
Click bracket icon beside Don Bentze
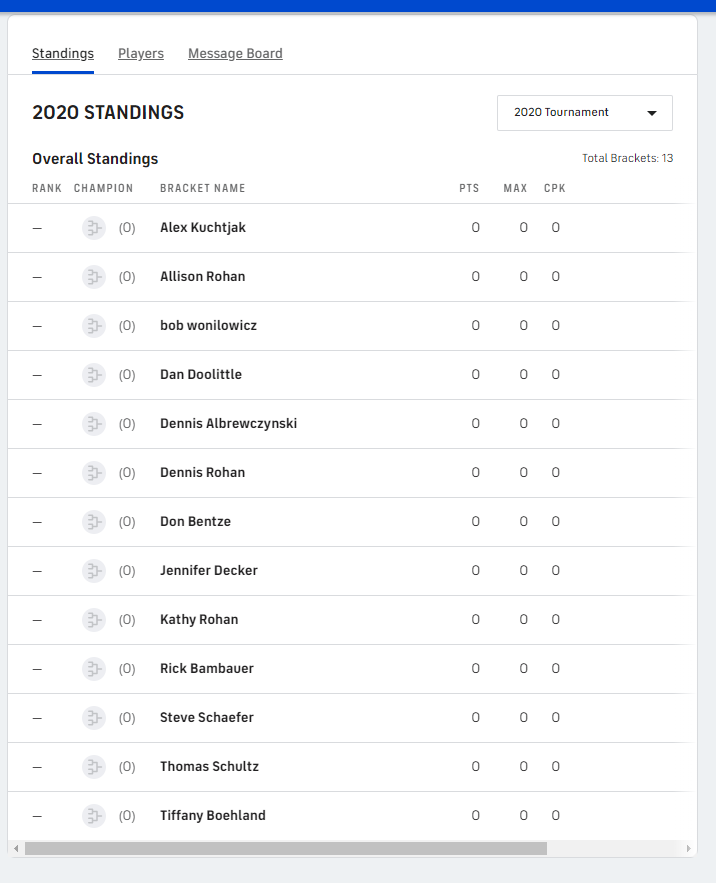point(93,522)
